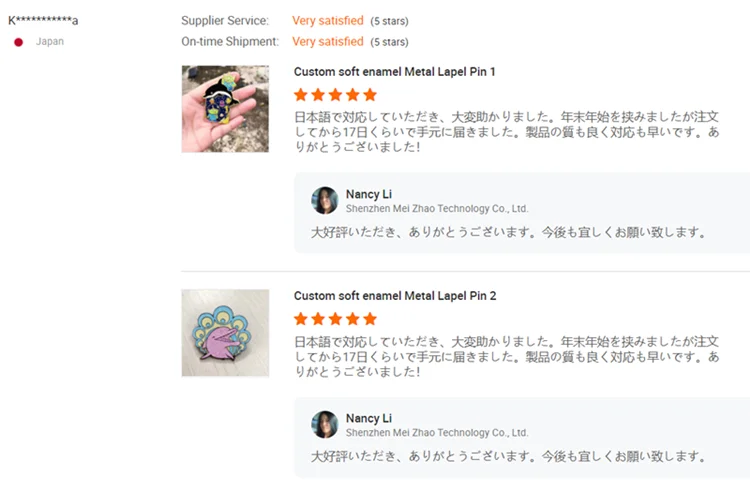
Task: Click Nancy Li's avatar in first reply
Action: click(x=324, y=200)
